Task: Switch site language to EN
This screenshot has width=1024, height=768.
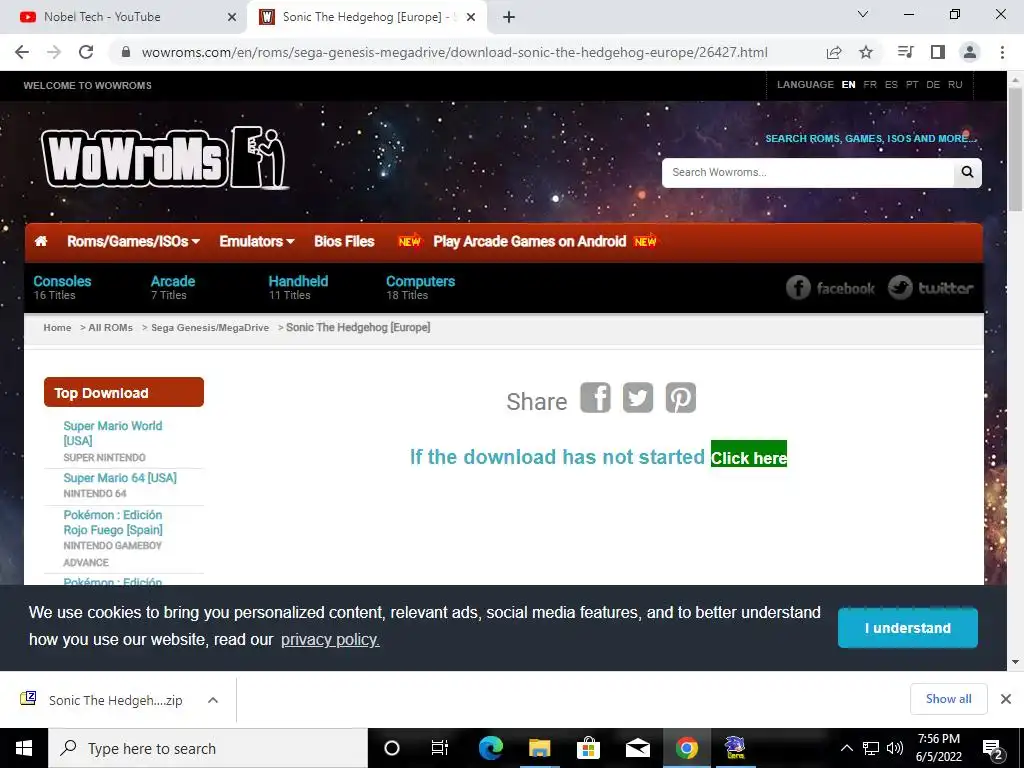Action: point(848,85)
